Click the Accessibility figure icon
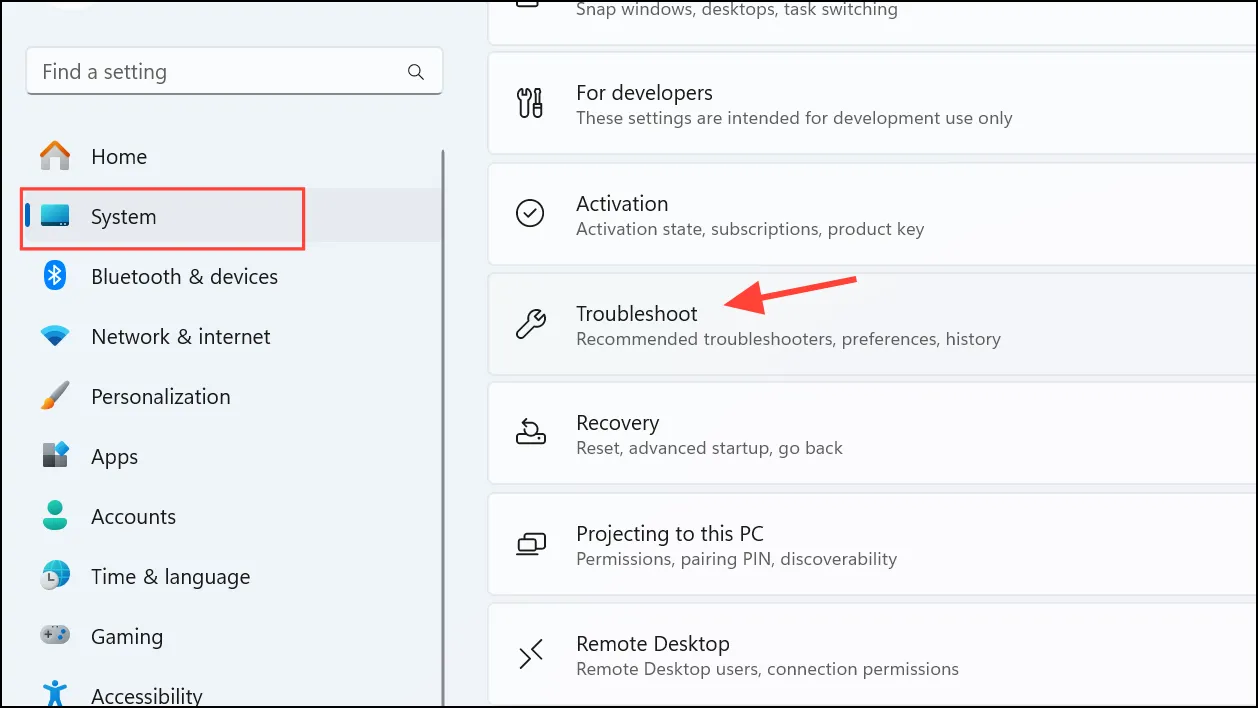The height and width of the screenshot is (708, 1258). click(55, 694)
